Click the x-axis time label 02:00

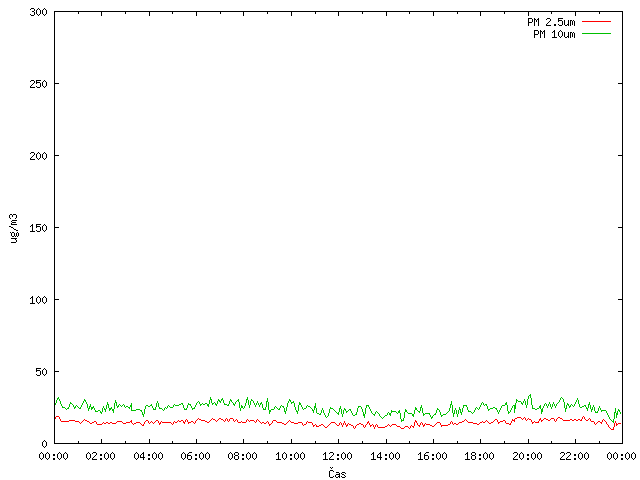[x=100, y=456]
